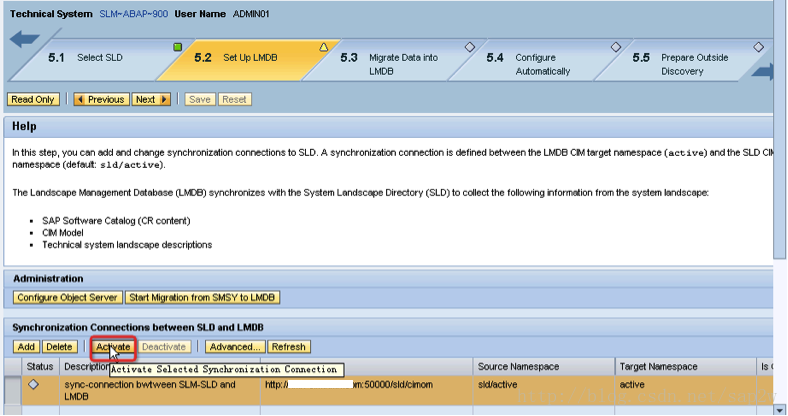Click the Previous button
The height and width of the screenshot is (416, 788).
102,99
